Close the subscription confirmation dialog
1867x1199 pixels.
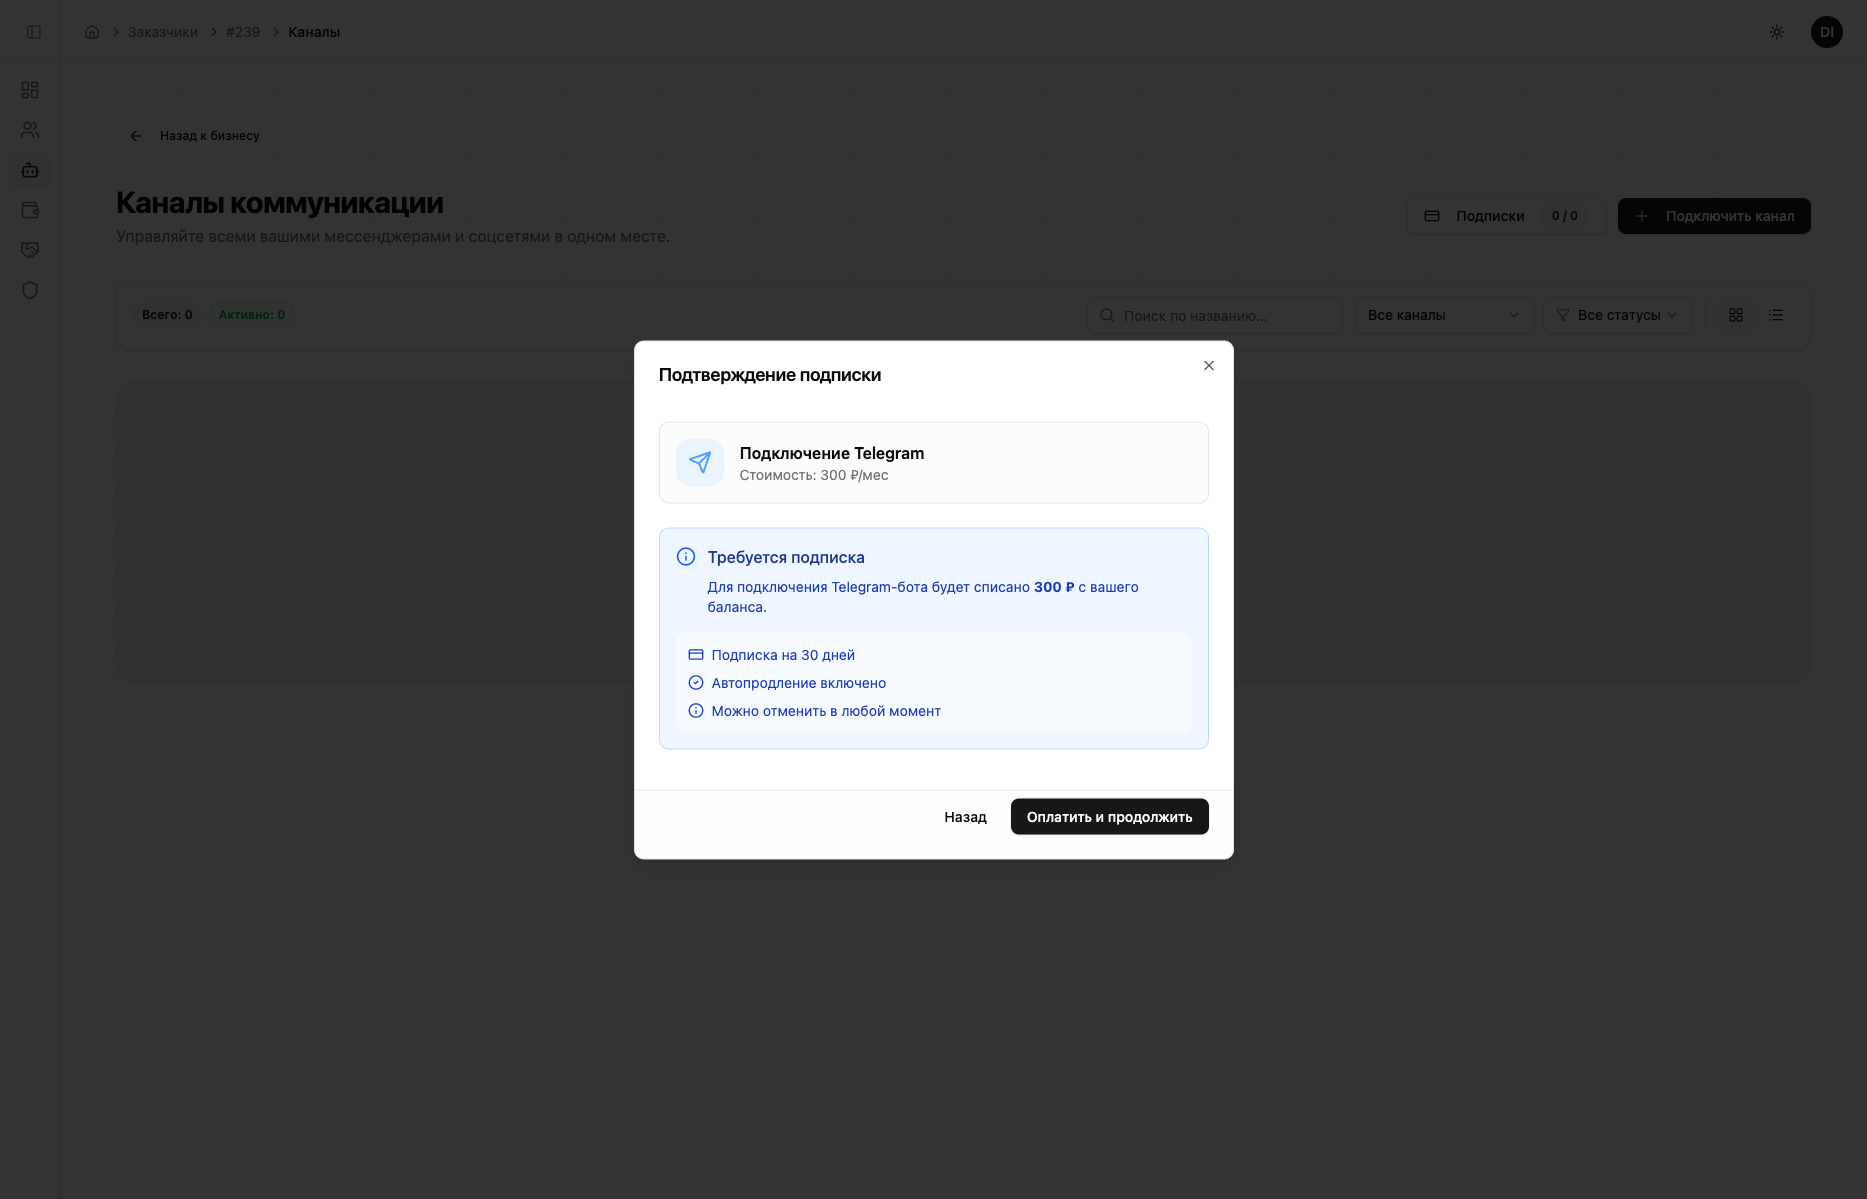[1208, 366]
